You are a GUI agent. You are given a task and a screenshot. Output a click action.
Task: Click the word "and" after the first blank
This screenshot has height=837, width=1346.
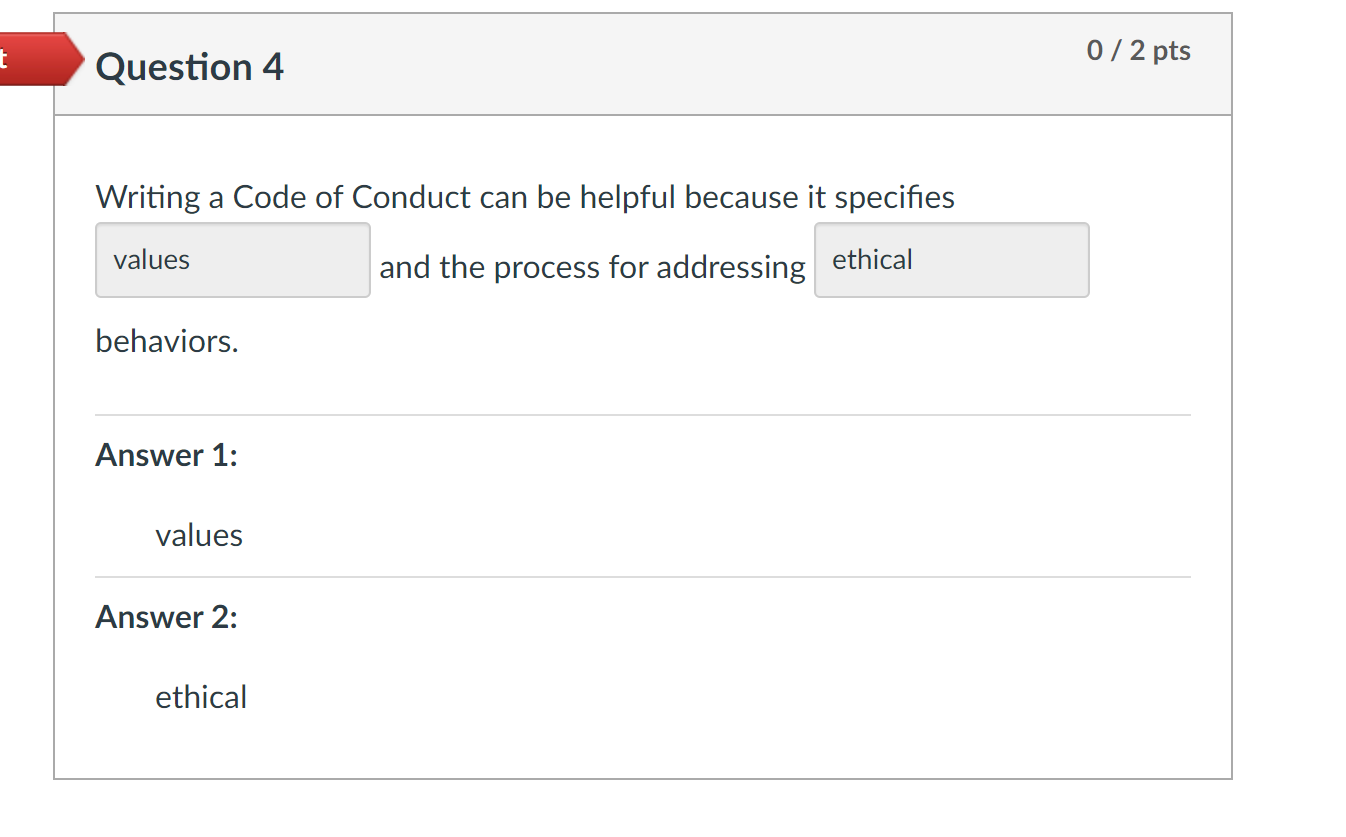coord(405,268)
